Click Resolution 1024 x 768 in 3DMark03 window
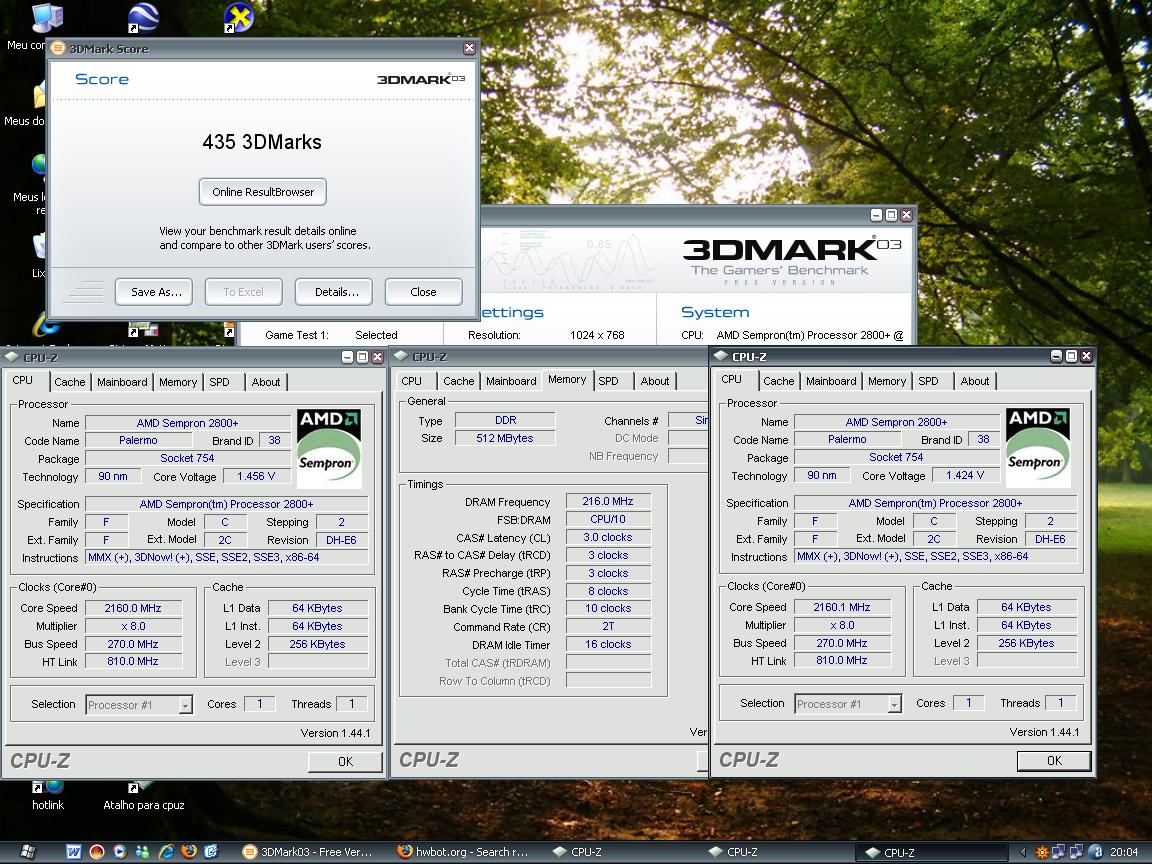Image resolution: width=1152 pixels, height=864 pixels. (597, 335)
